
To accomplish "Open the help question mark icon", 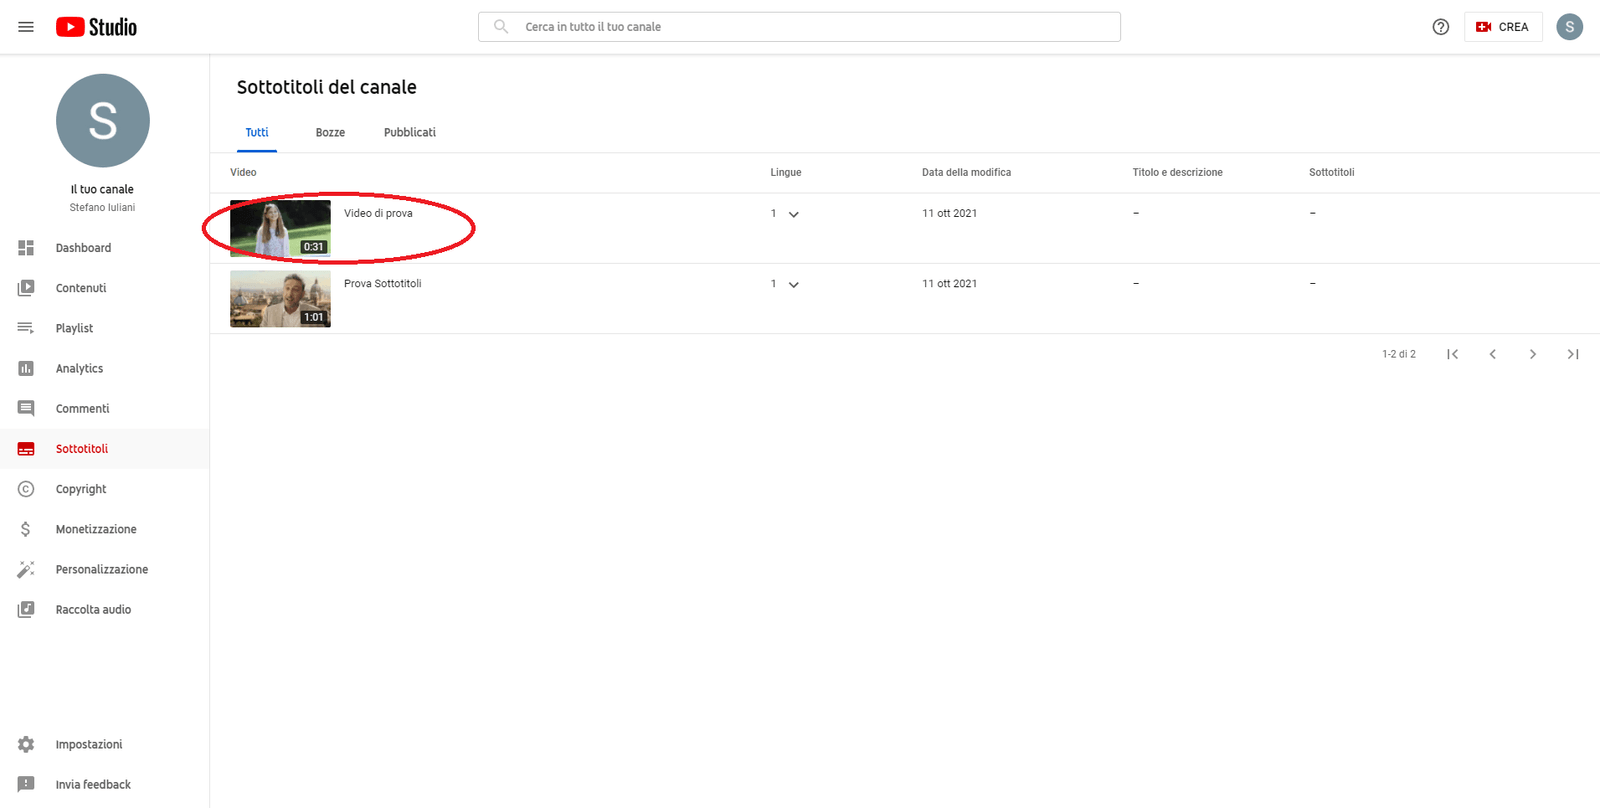I will click(1440, 27).
